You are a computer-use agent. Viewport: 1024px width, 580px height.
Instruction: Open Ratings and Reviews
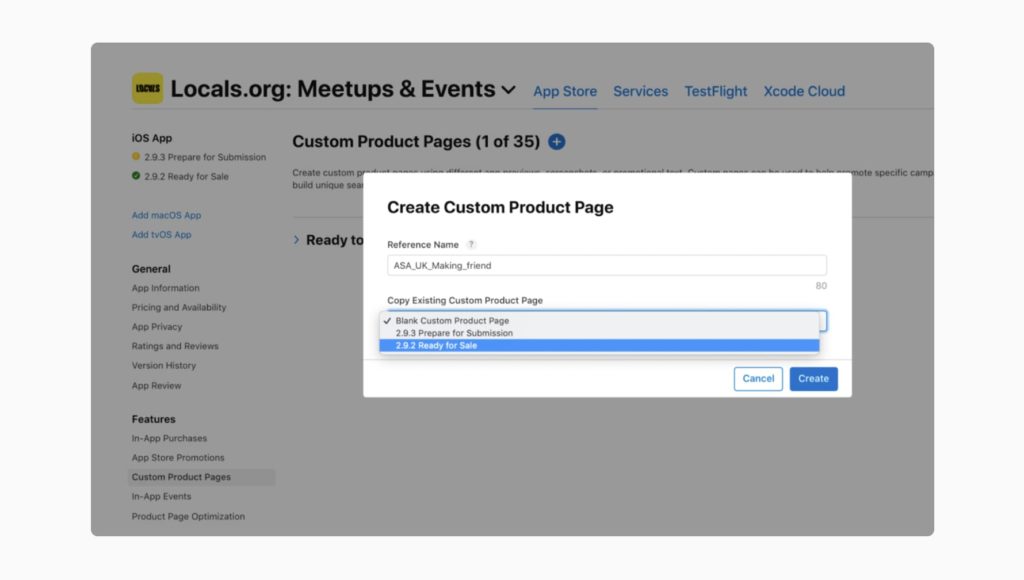[x=175, y=346]
